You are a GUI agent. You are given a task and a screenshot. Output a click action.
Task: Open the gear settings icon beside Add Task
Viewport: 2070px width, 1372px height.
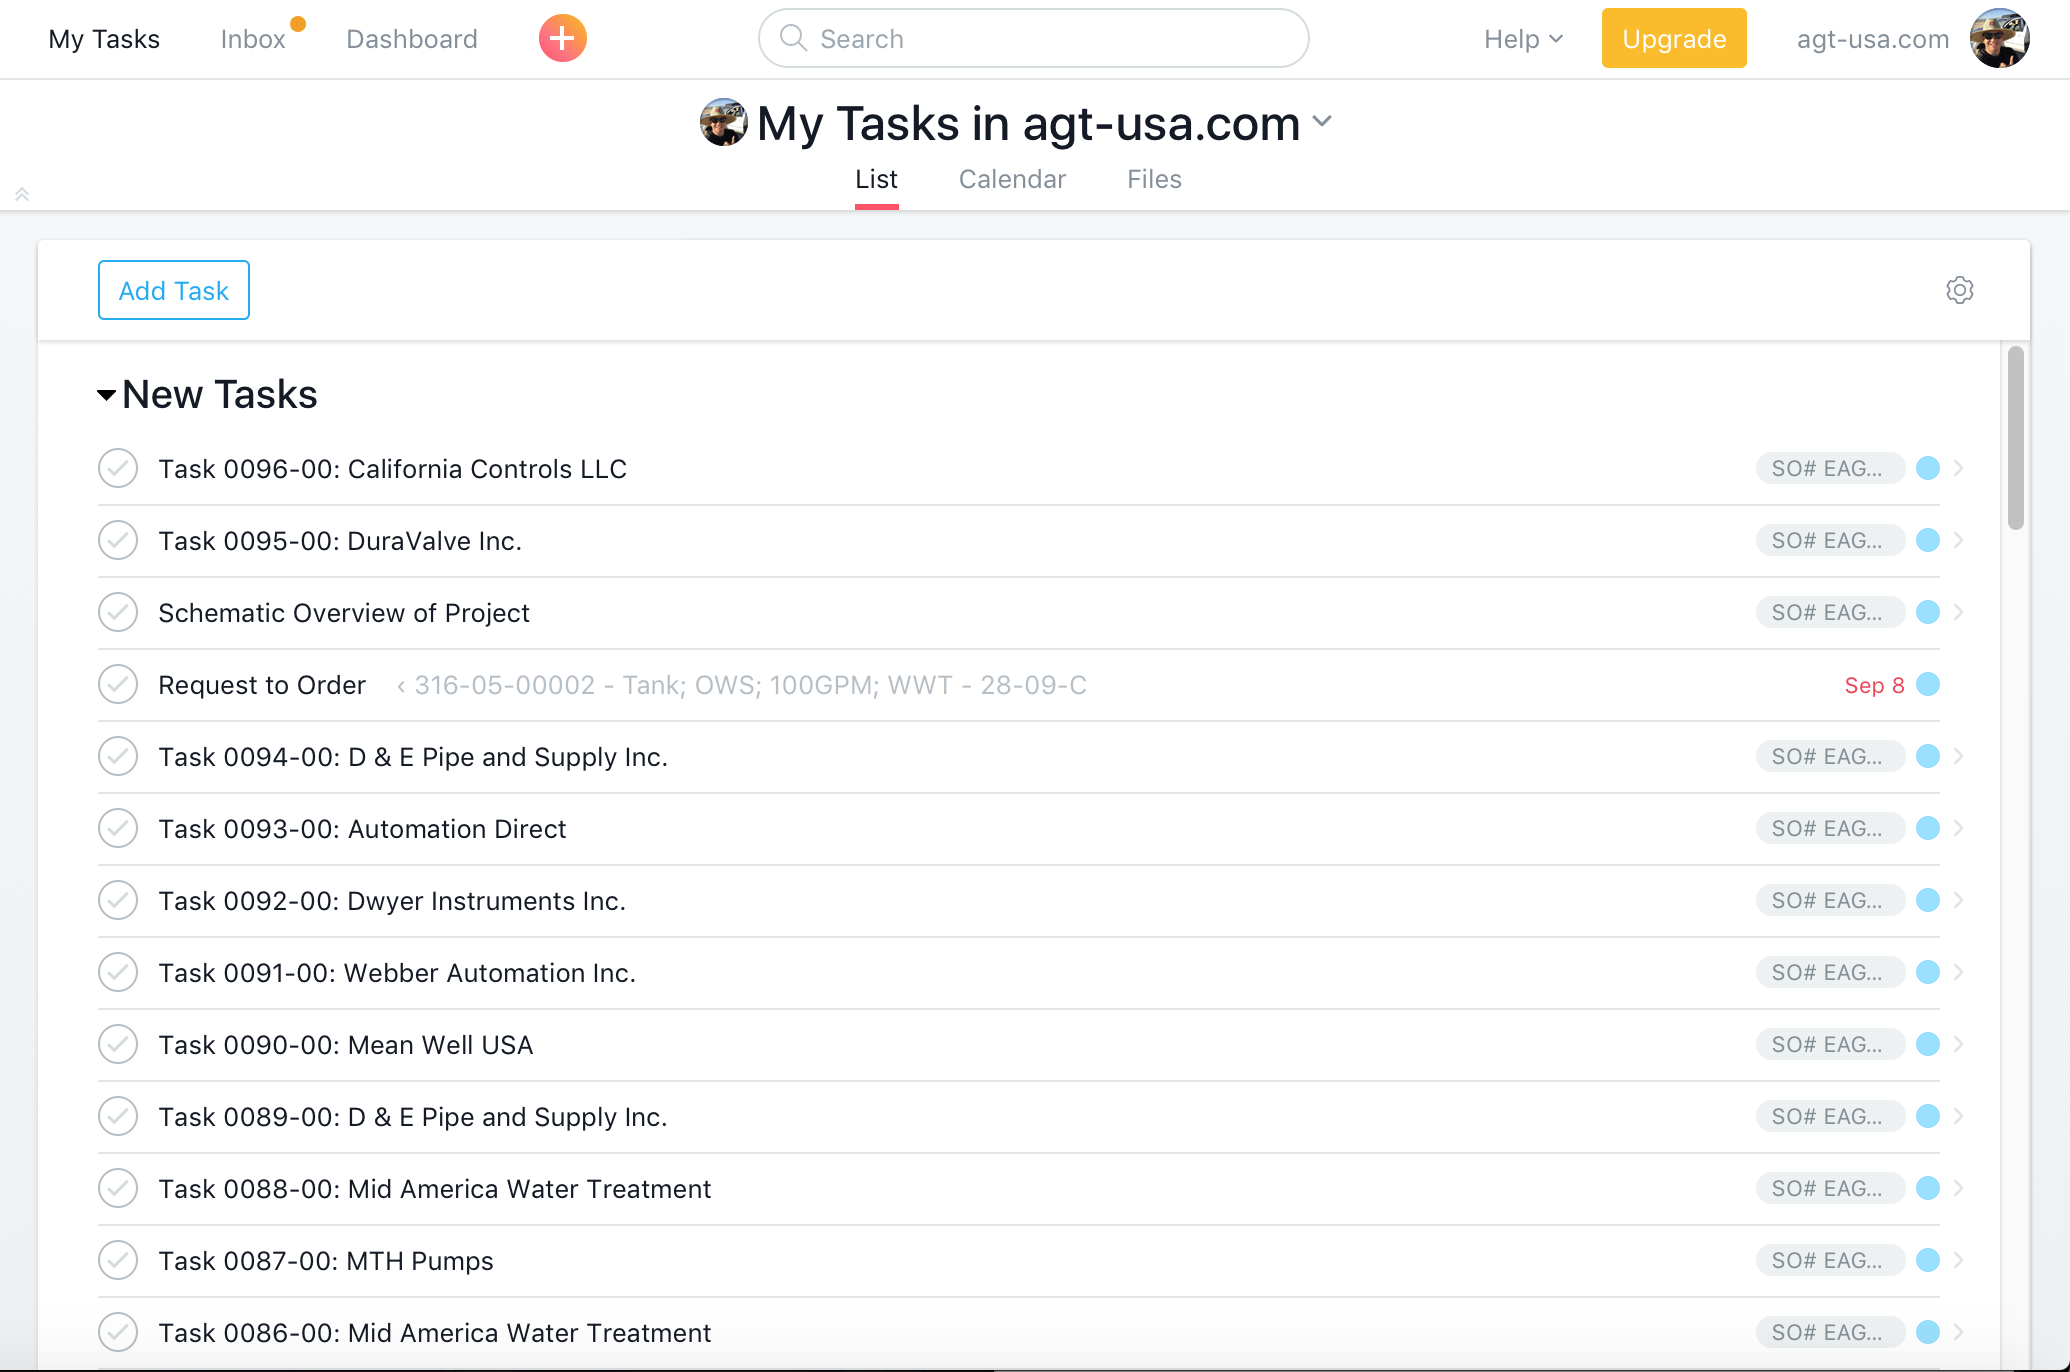[1959, 290]
